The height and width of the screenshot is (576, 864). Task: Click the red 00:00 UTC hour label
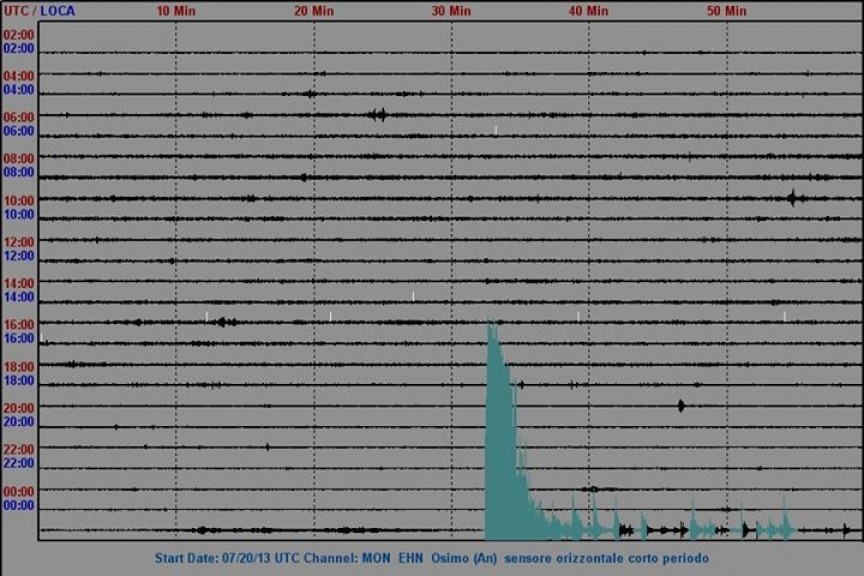tap(19, 492)
